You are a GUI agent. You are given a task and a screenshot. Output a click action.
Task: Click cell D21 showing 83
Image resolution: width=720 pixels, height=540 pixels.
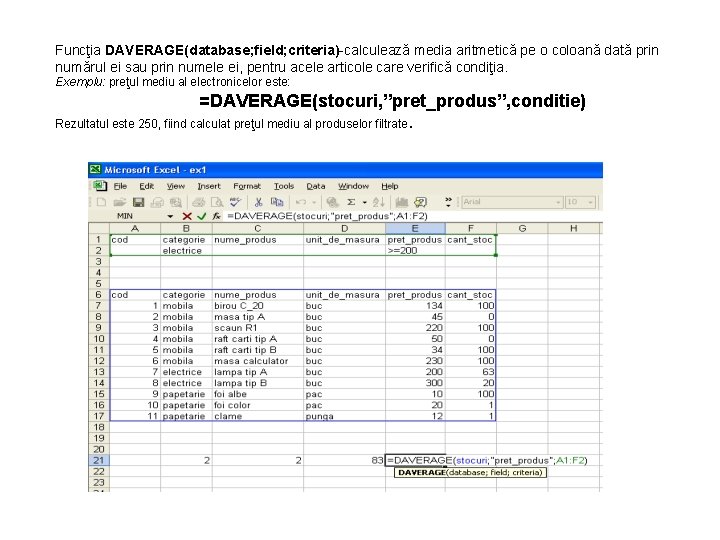344,460
